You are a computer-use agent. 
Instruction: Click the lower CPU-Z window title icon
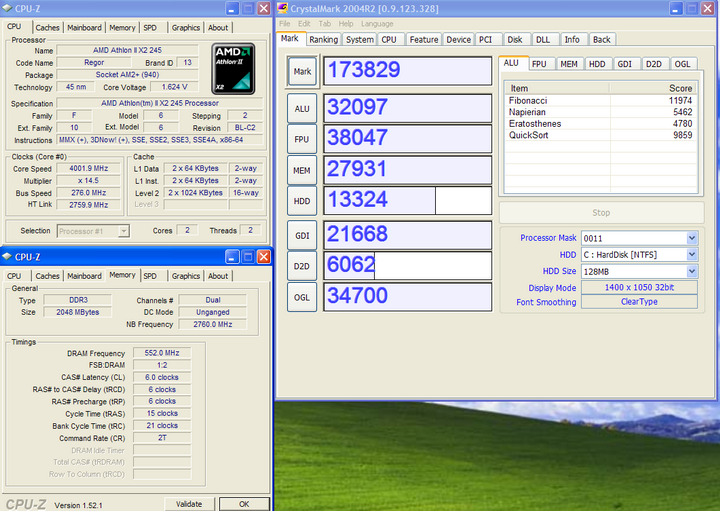pyautogui.click(x=7, y=257)
